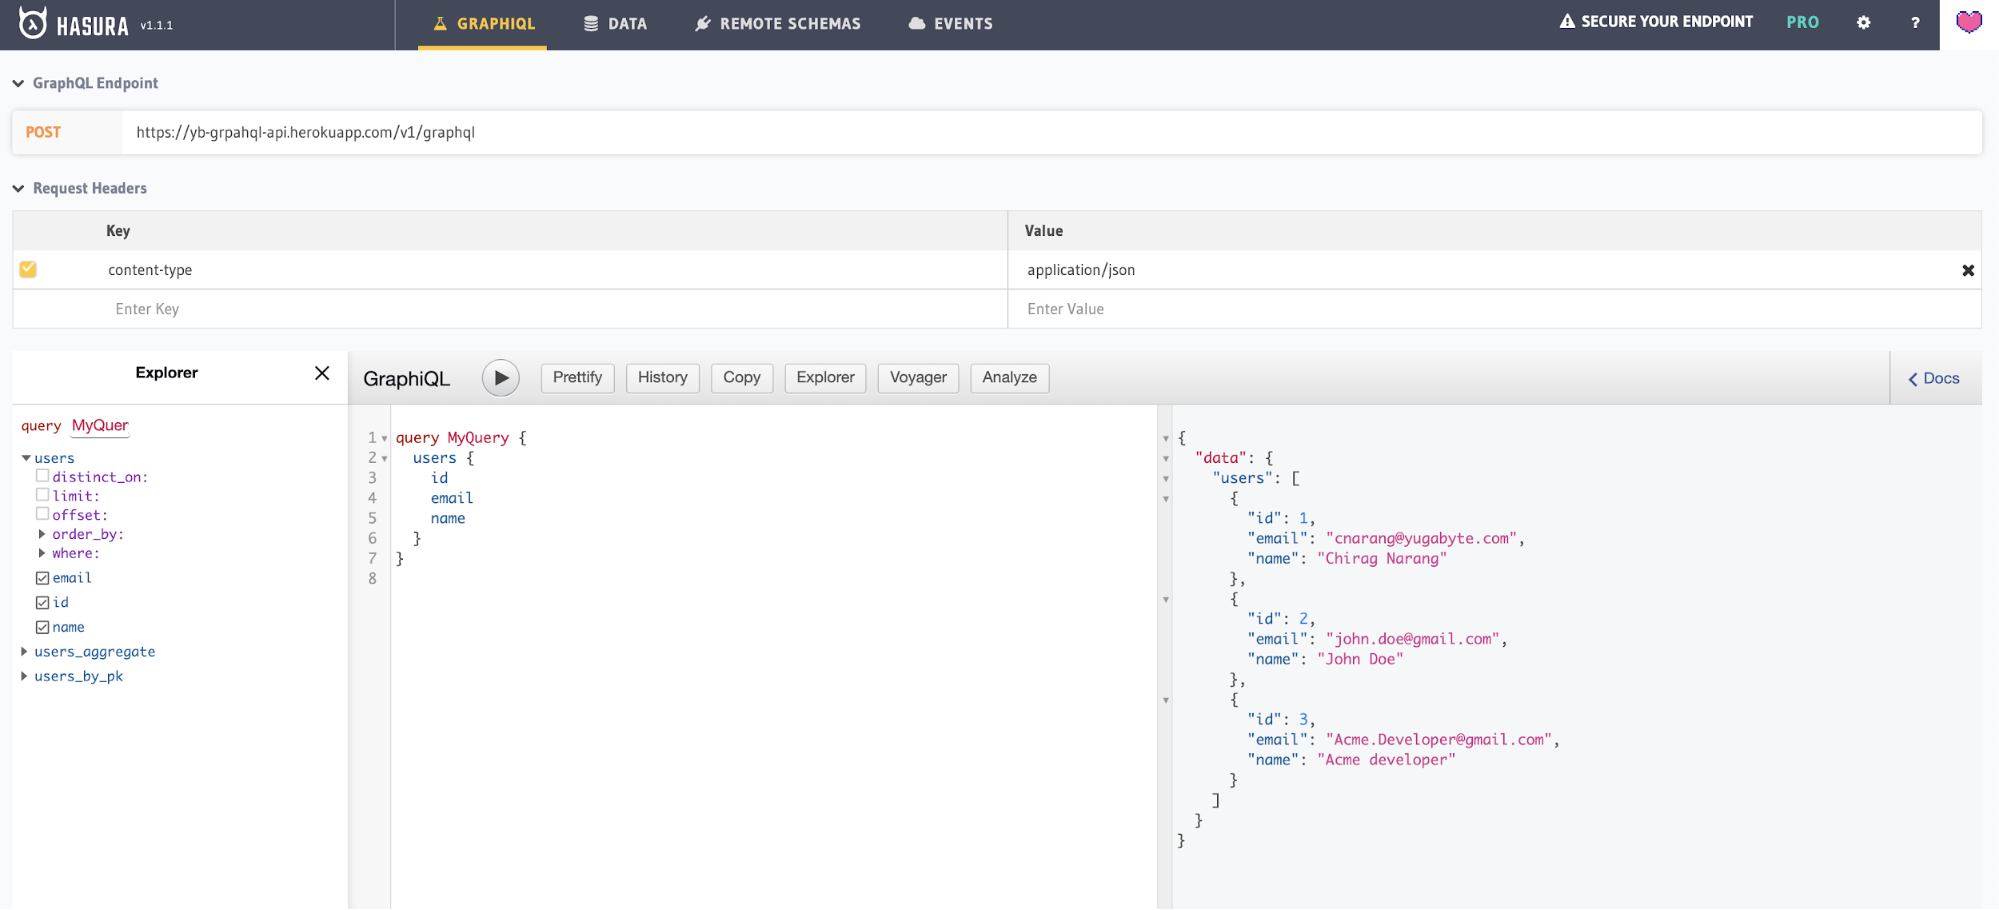Click the Prettify button

pos(577,378)
